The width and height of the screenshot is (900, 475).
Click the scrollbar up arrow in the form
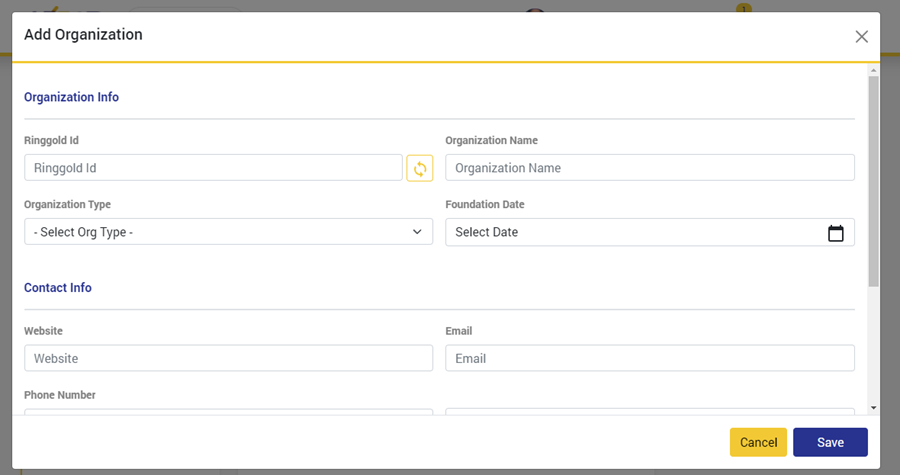[x=873, y=70]
